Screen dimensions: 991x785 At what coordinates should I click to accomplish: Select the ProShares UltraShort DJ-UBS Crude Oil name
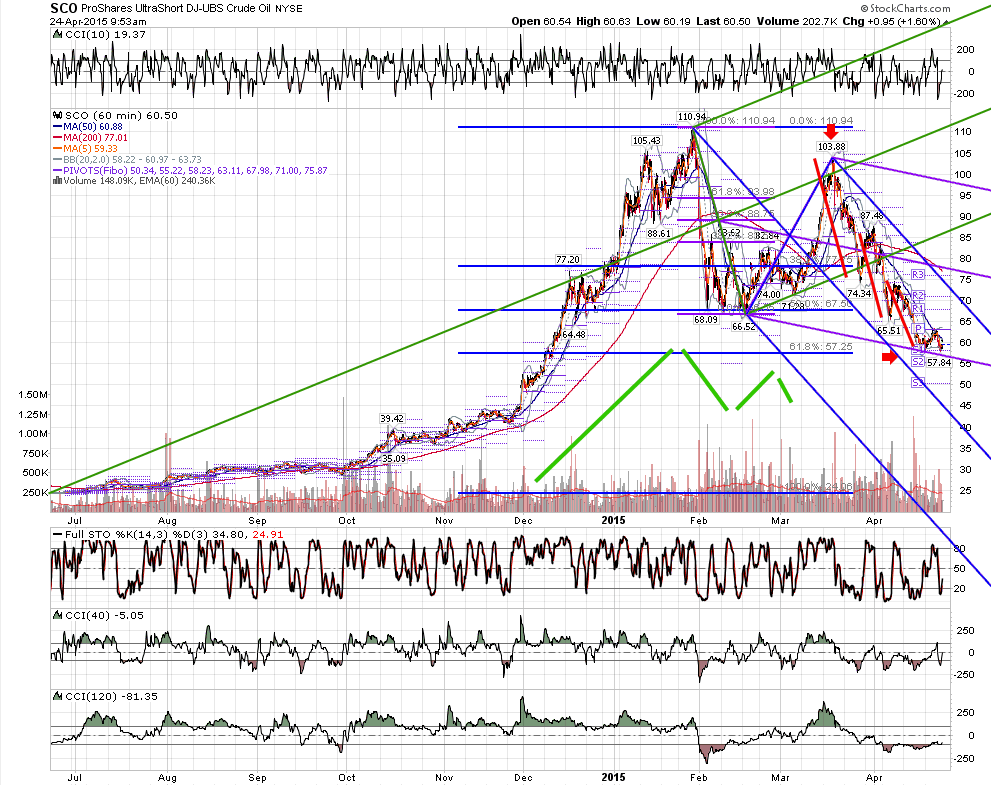(x=176, y=9)
